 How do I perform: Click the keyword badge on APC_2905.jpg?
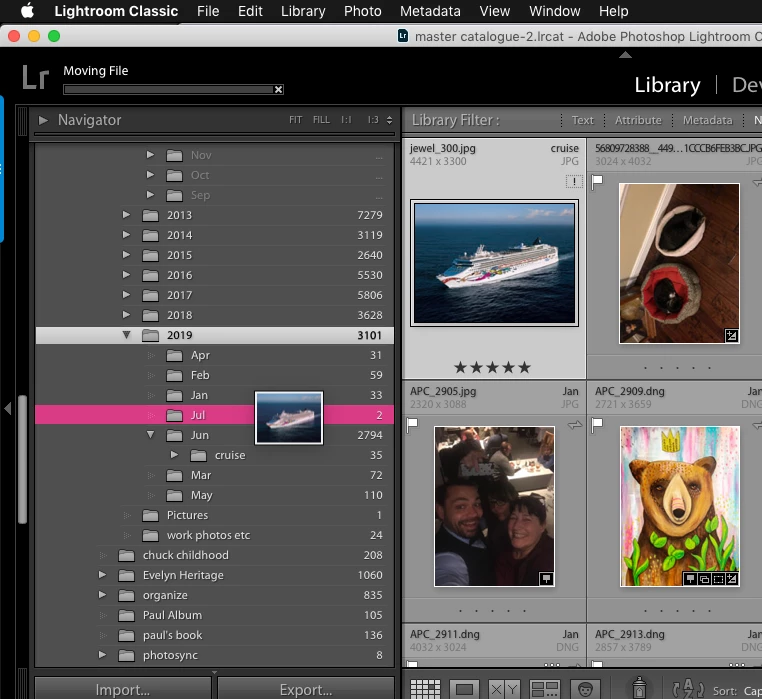(x=546, y=578)
